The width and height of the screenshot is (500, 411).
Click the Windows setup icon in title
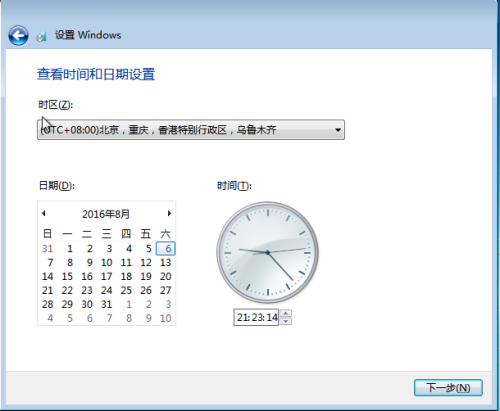click(x=41, y=36)
